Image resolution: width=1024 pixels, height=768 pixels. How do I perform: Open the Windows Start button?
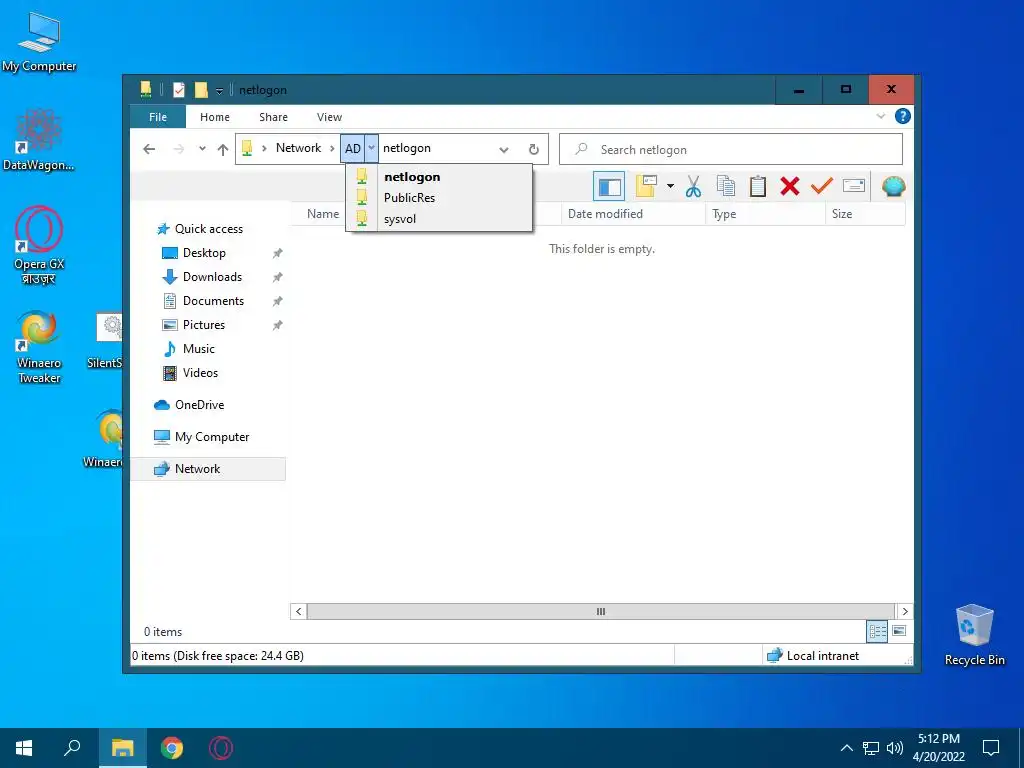tap(24, 748)
